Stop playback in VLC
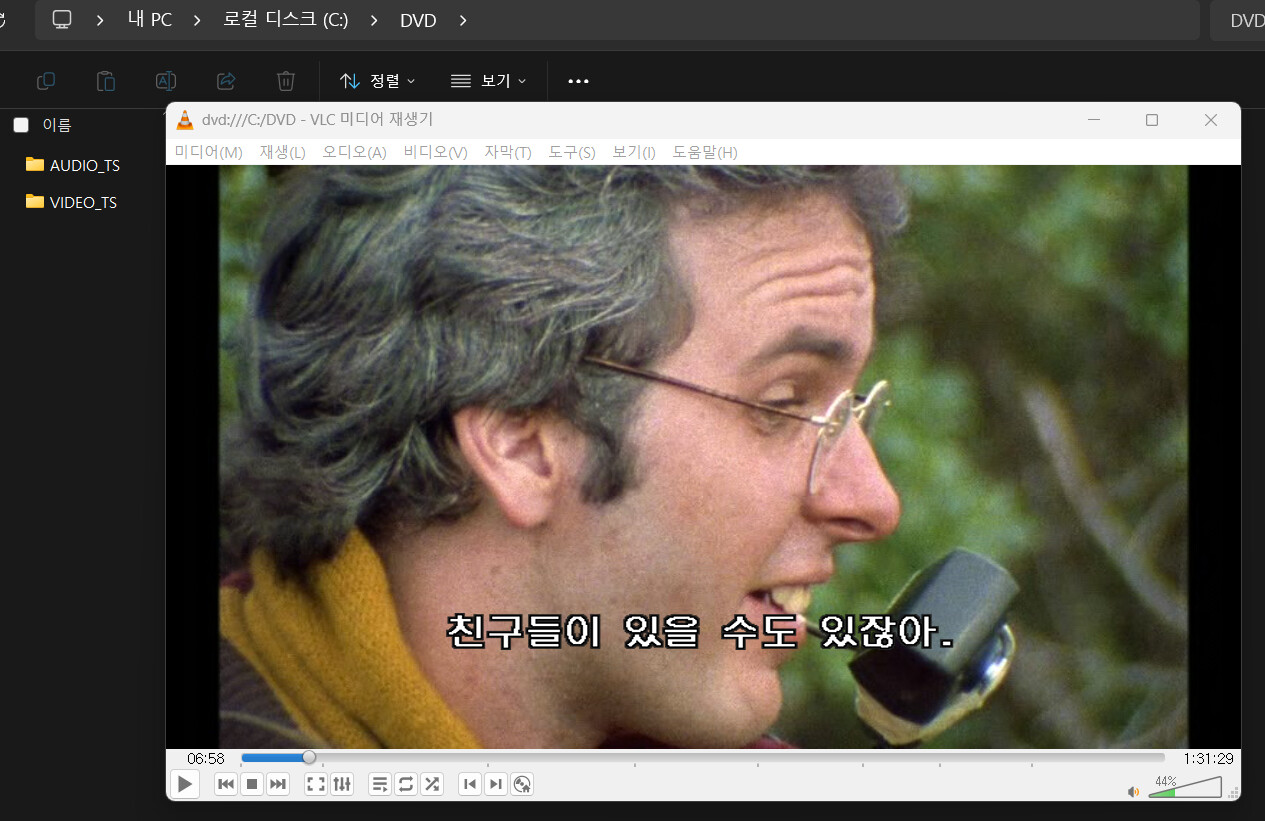The image size is (1265, 821). pos(252,784)
